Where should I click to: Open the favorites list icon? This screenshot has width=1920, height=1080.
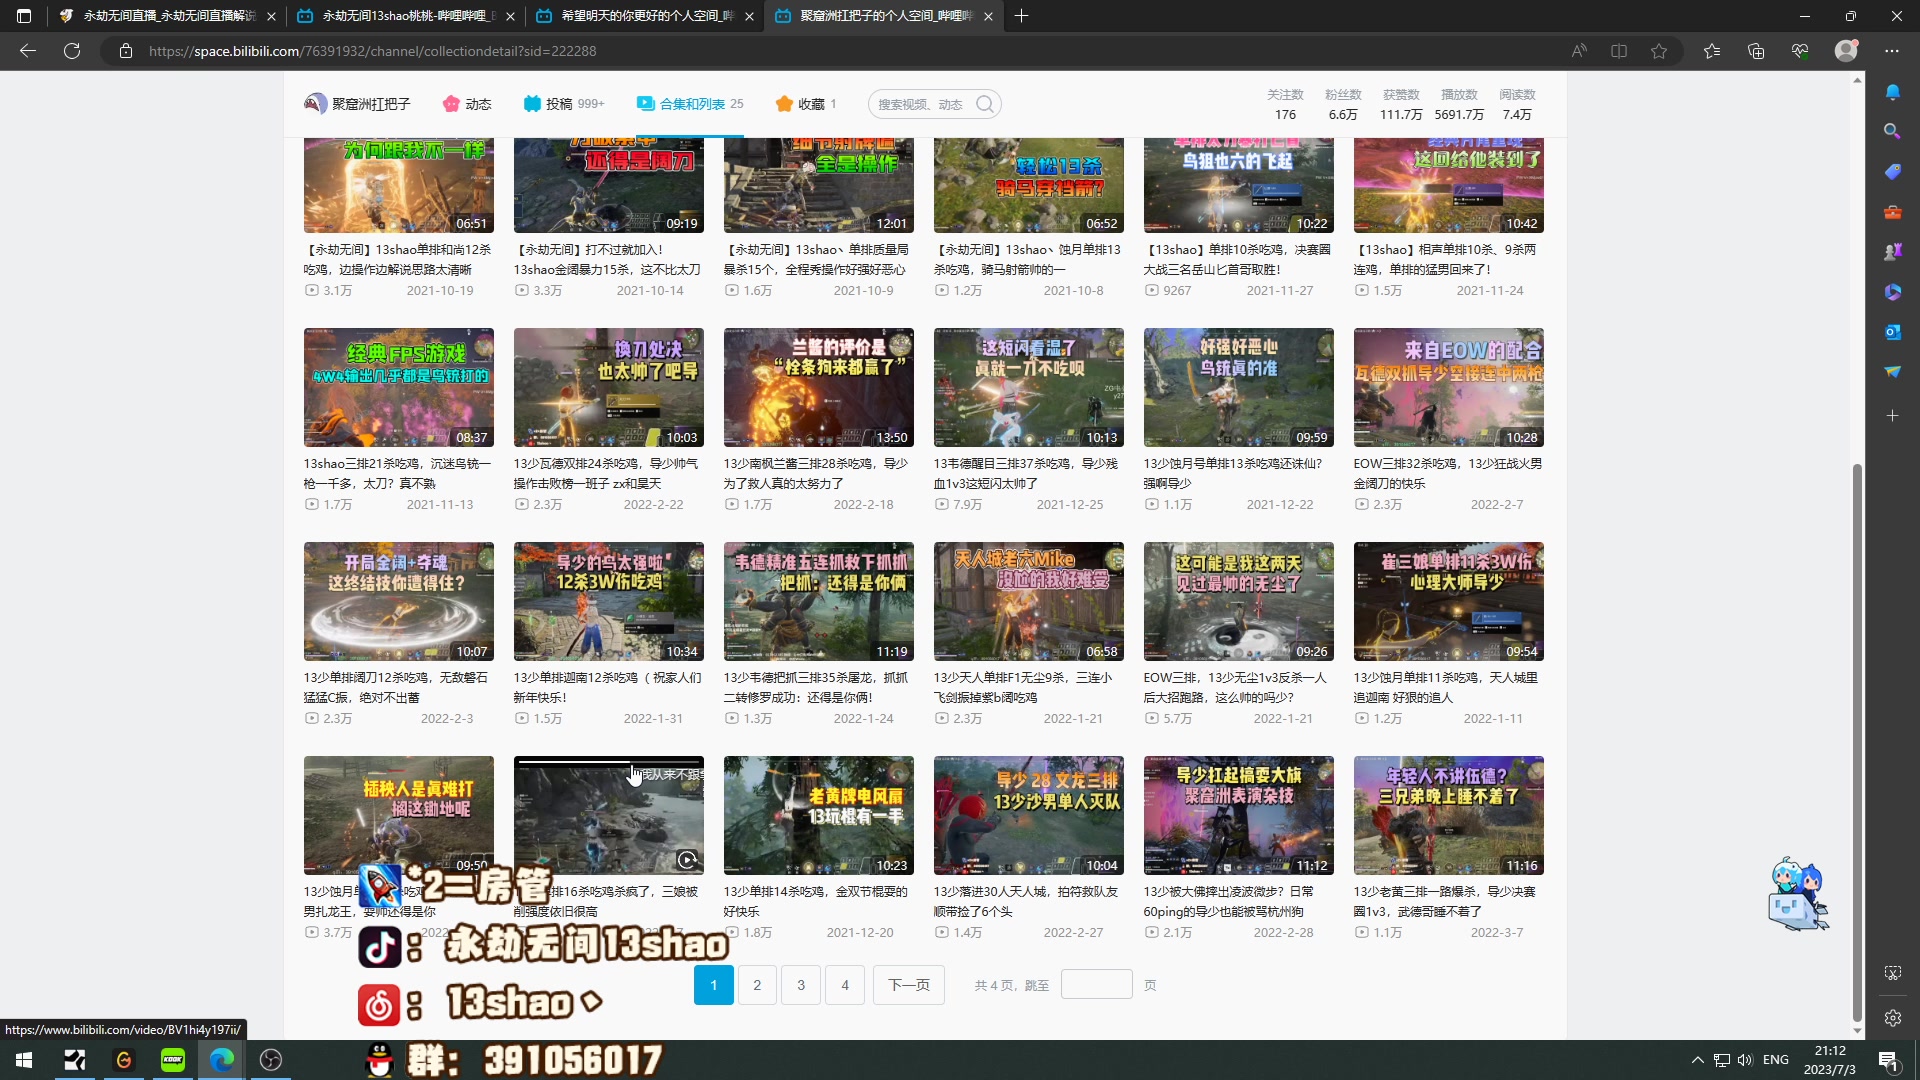click(1712, 51)
